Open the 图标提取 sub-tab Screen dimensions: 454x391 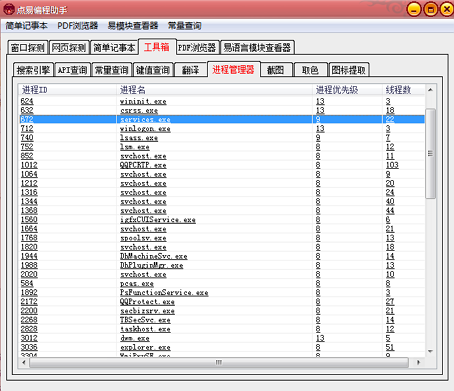click(349, 70)
